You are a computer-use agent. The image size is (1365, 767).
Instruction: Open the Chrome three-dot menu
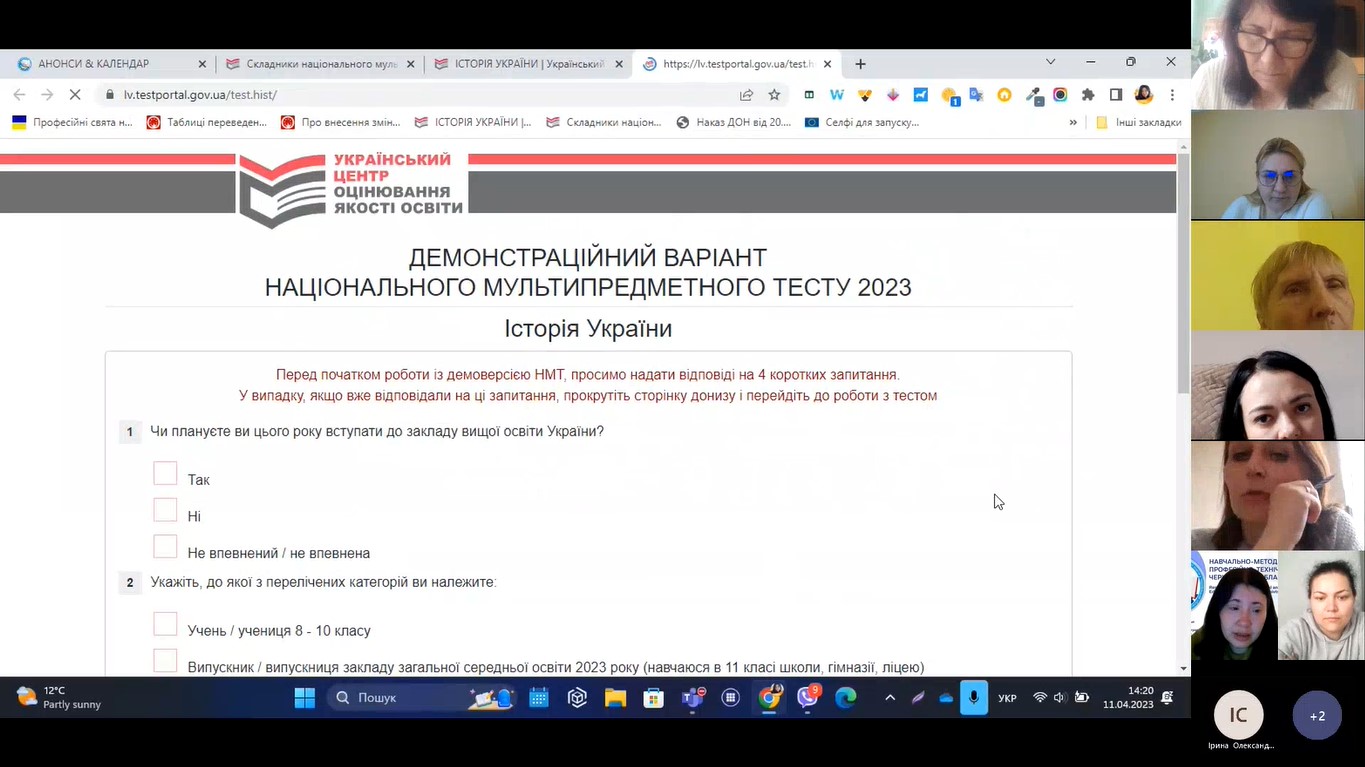coord(1172,95)
